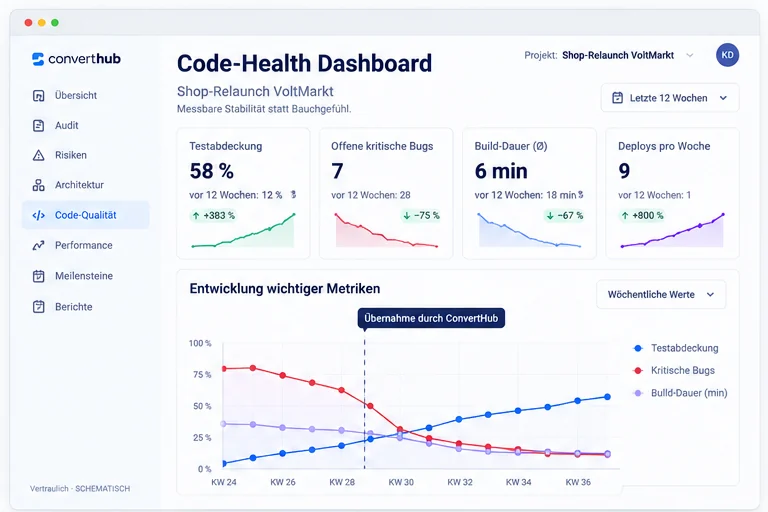
Task: Click the small icon after 'vor 12 Wochen: 18 min'
Action: [580, 195]
